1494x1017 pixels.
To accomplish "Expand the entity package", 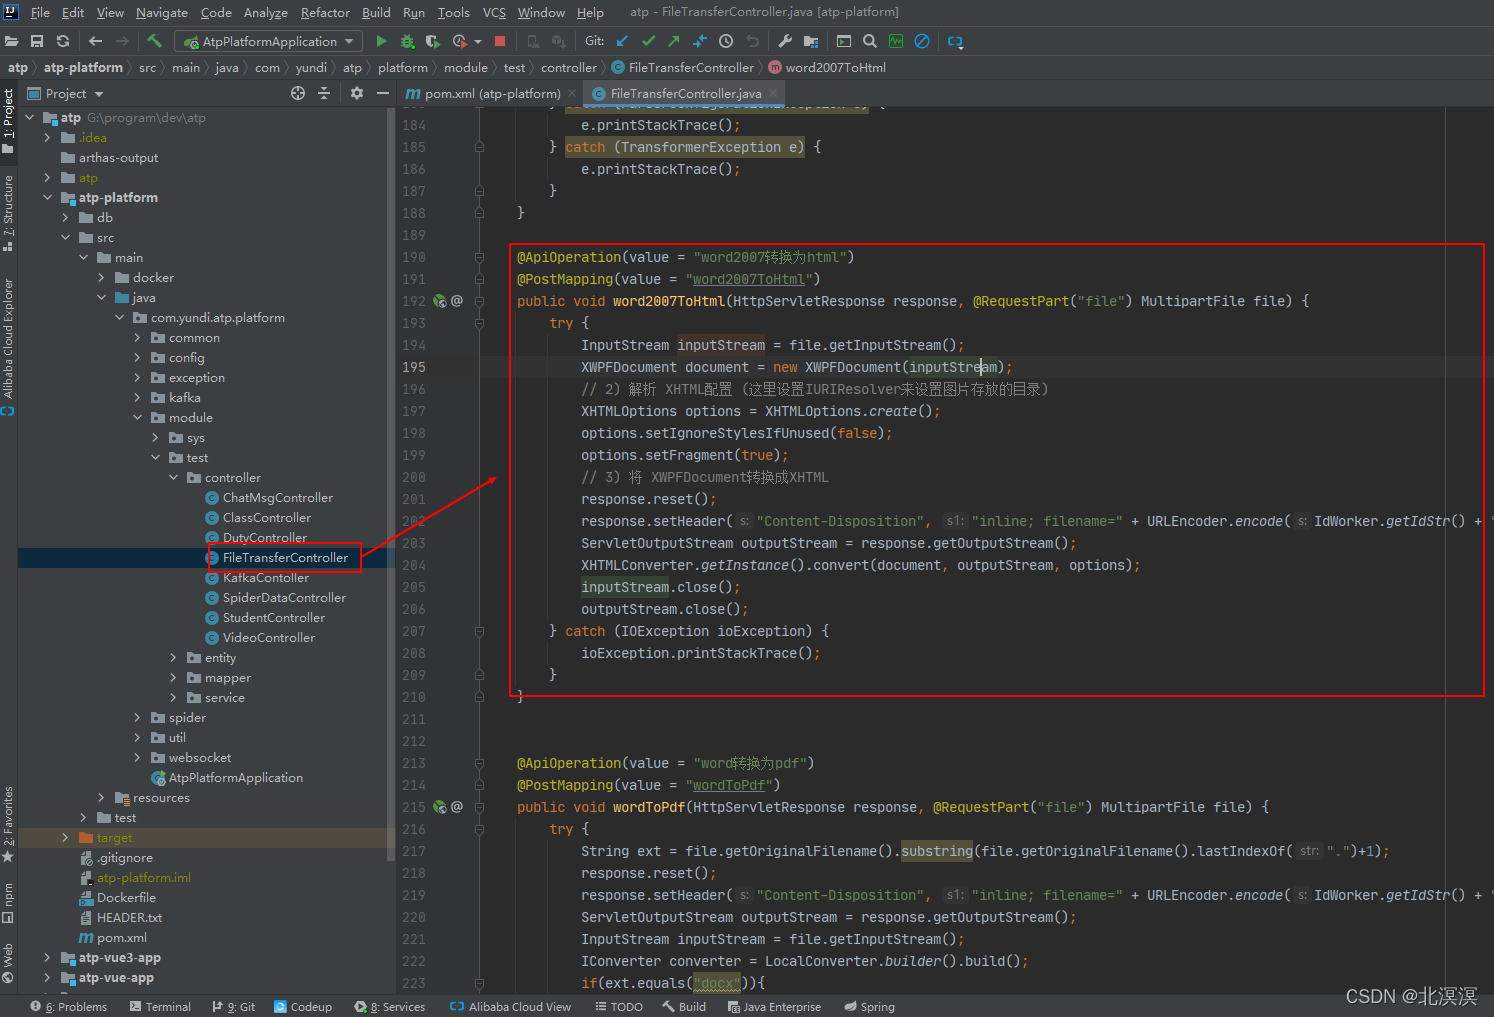I will pos(173,657).
